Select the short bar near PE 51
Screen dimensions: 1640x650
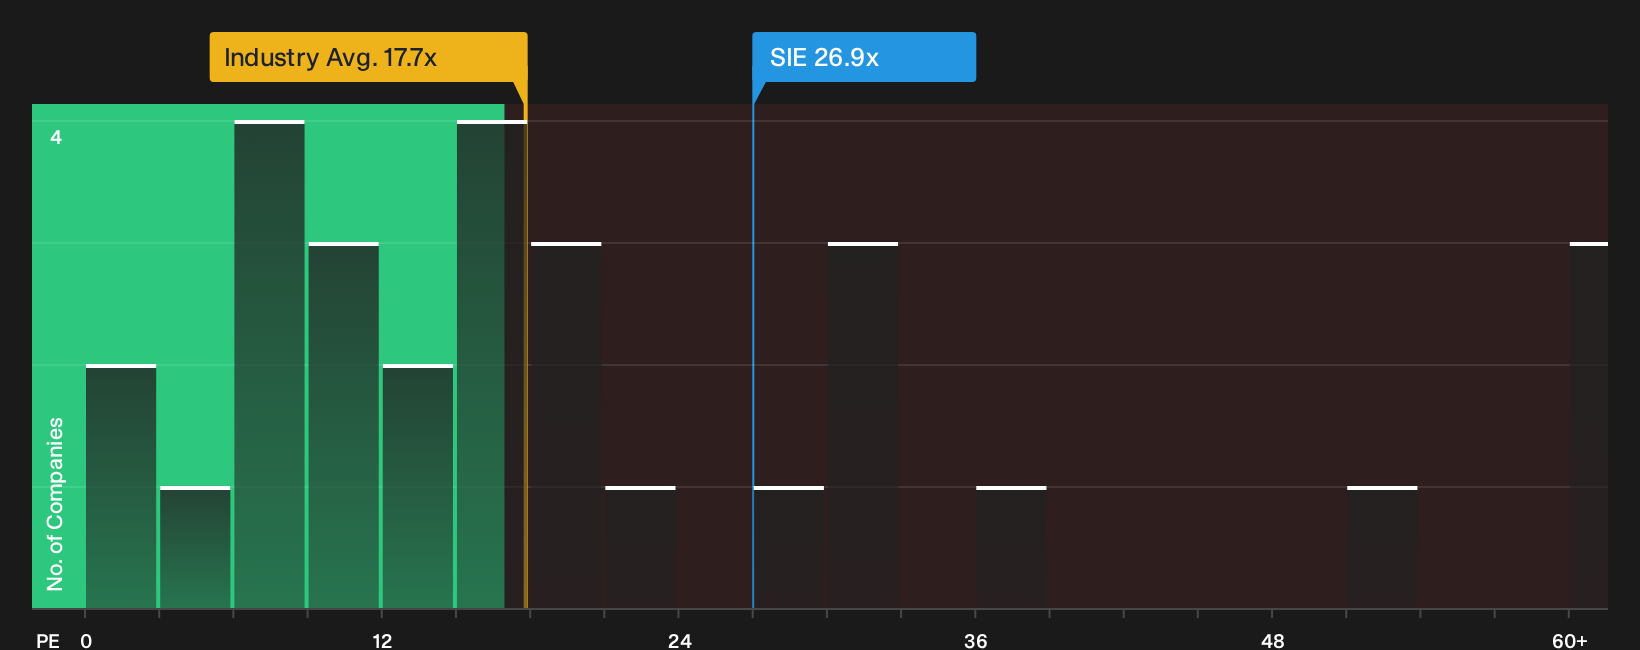[x=1382, y=548]
